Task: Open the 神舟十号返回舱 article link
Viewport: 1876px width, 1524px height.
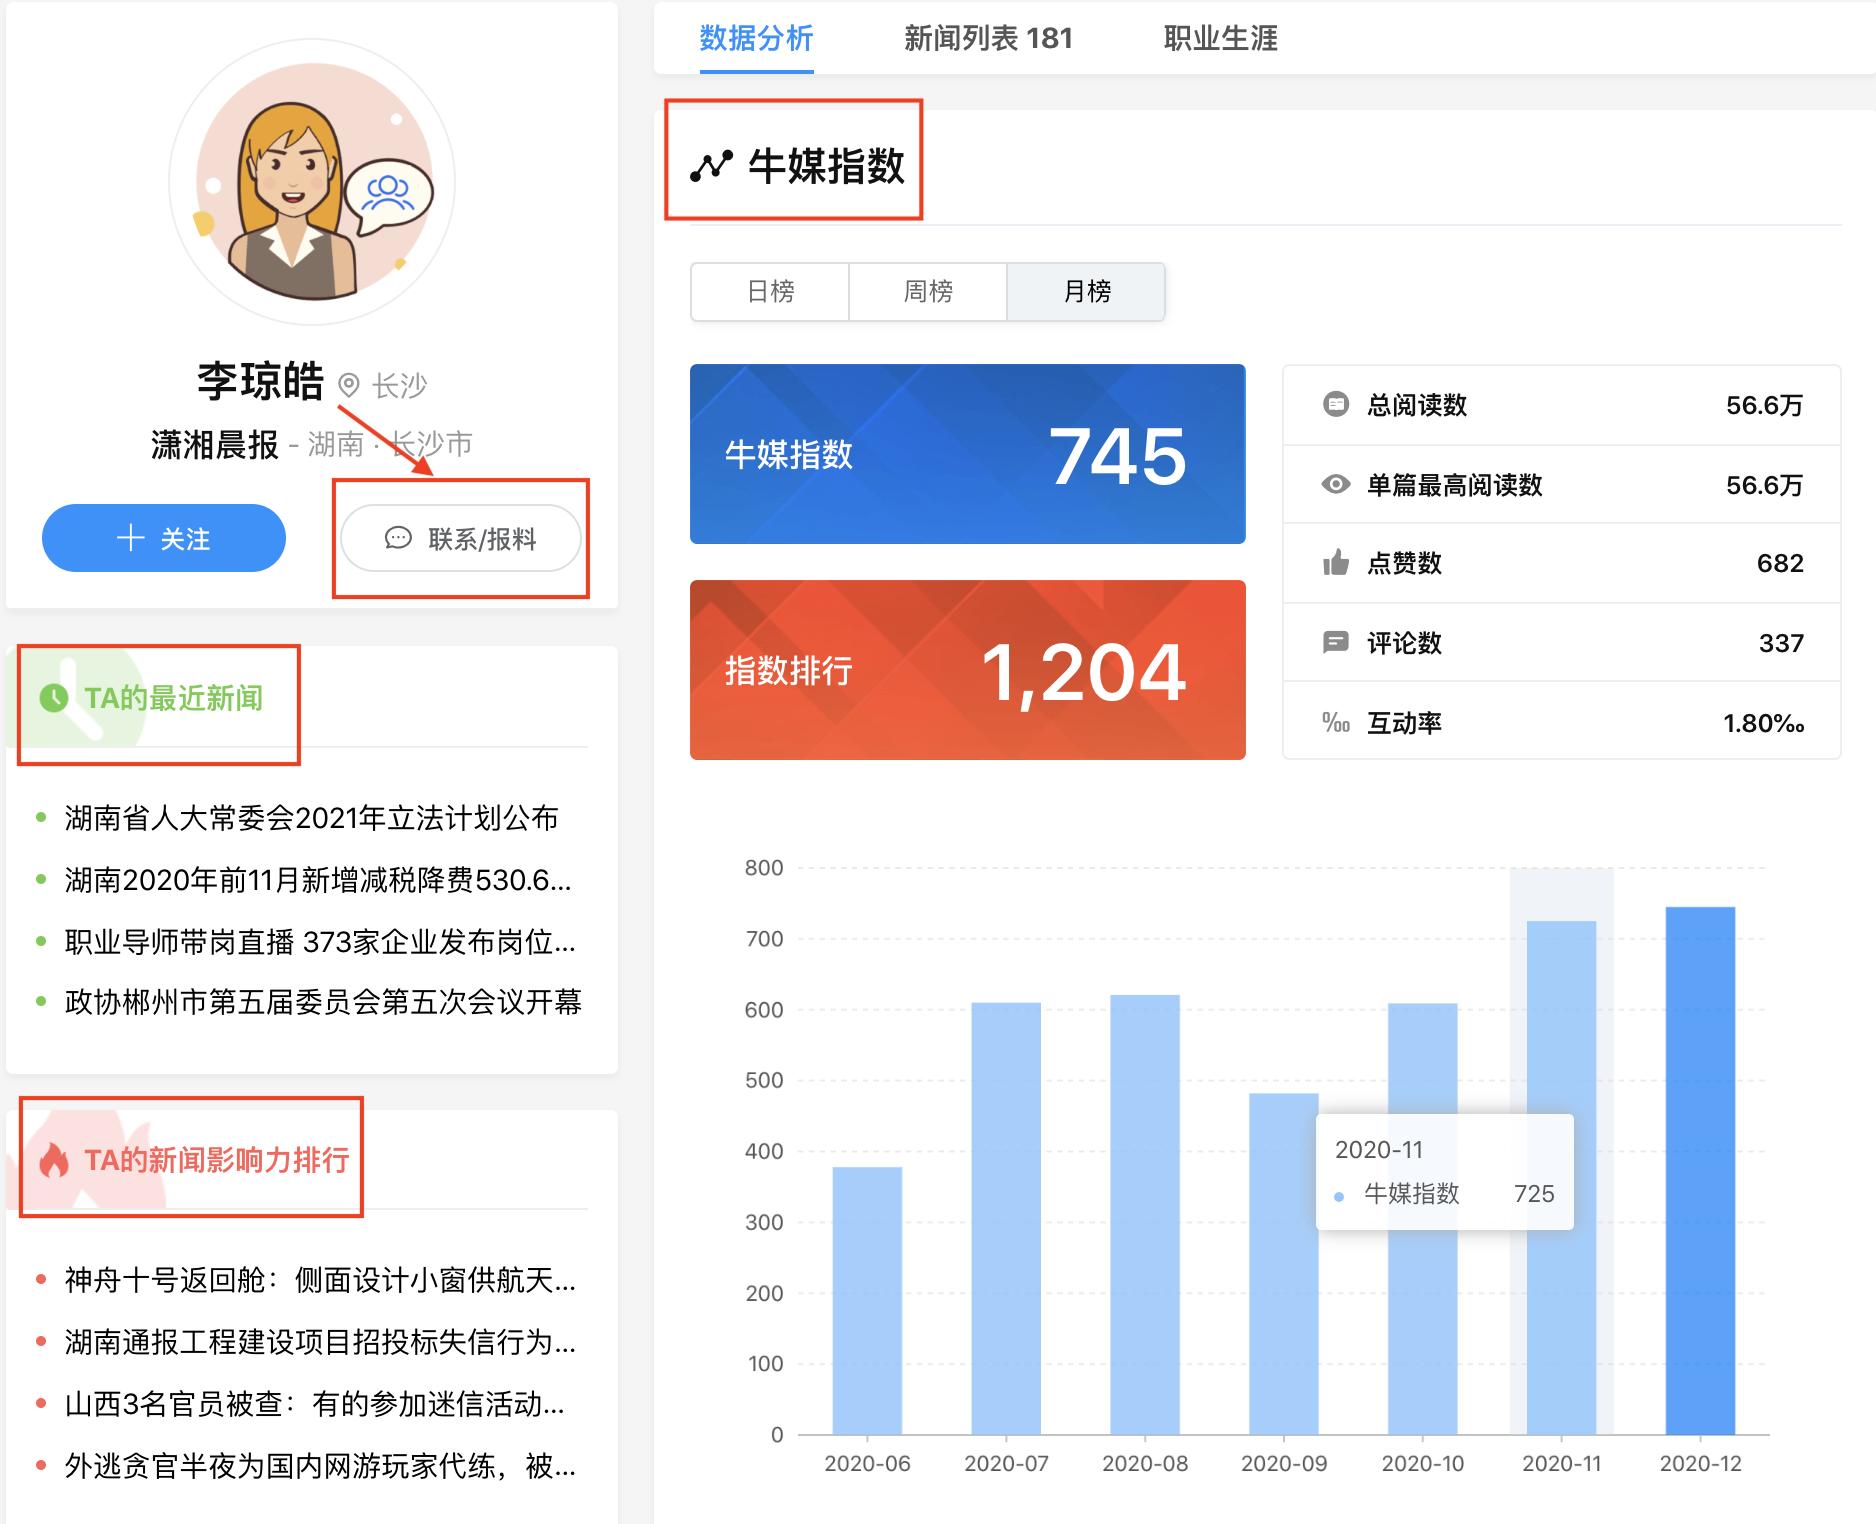Action: point(300,1282)
